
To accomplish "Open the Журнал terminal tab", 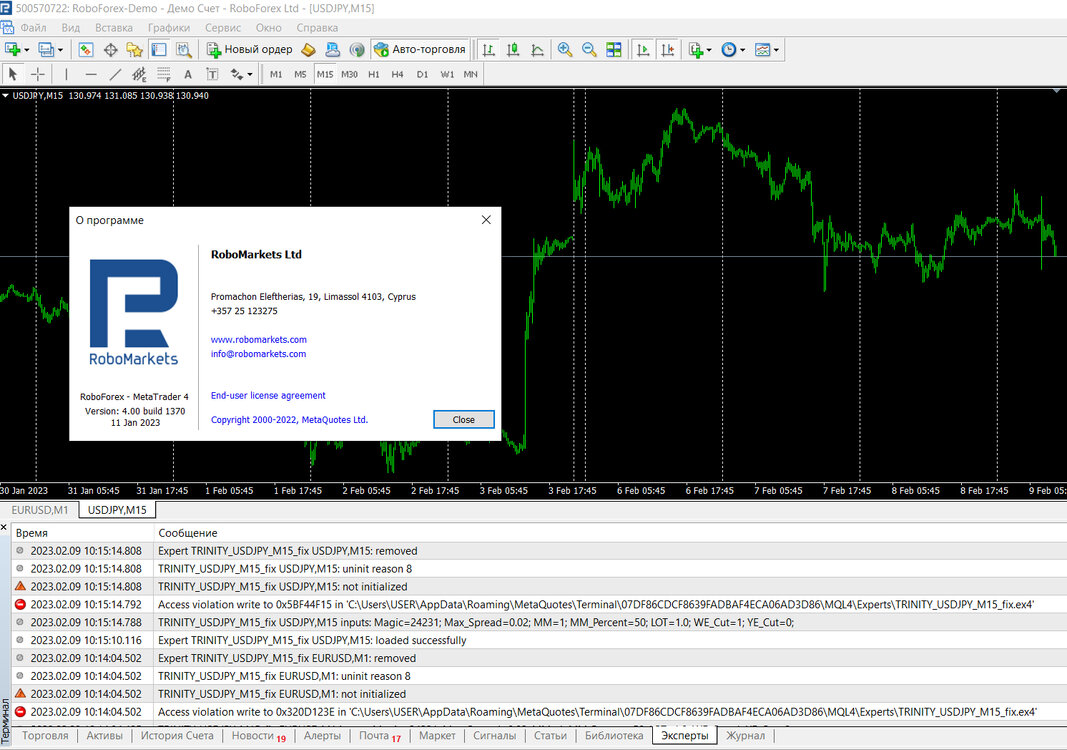I will [745, 736].
